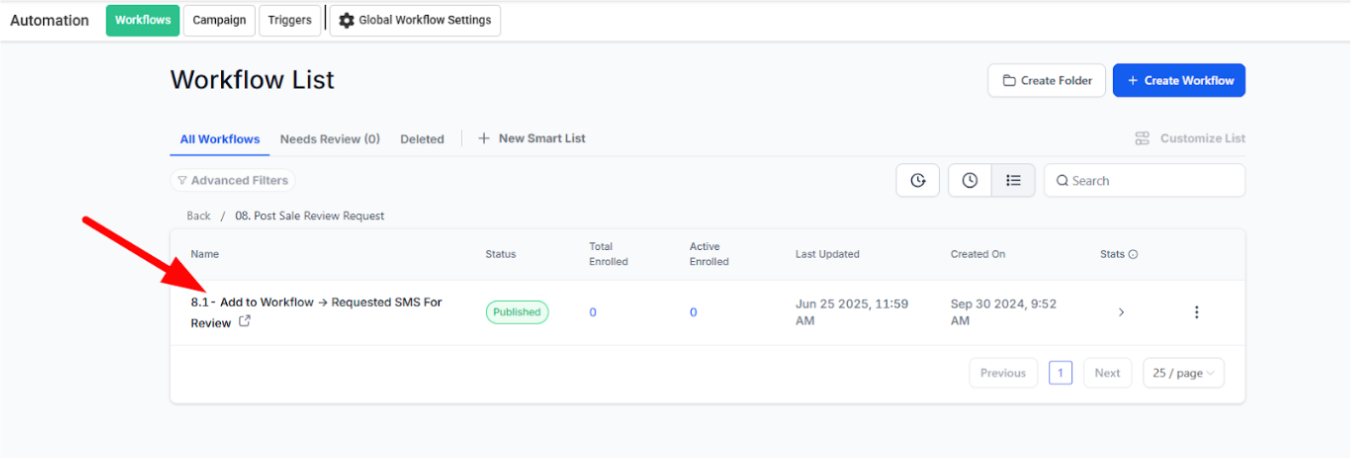
Task: Open three-dot menu for workflow 8.1
Action: (x=1196, y=312)
